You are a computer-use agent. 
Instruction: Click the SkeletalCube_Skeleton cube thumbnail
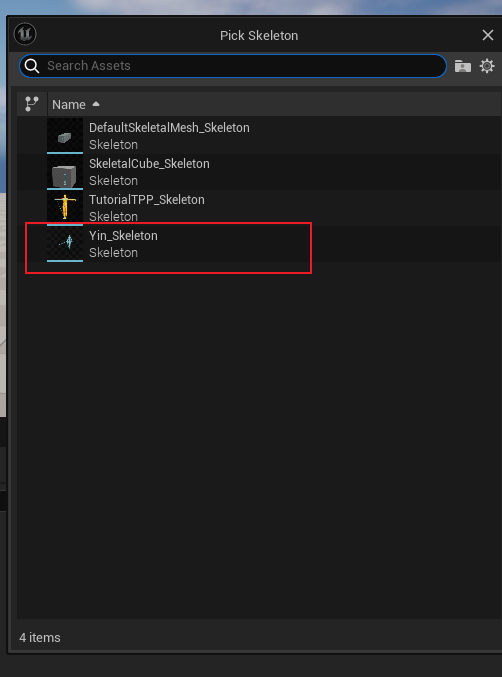[x=65, y=172]
